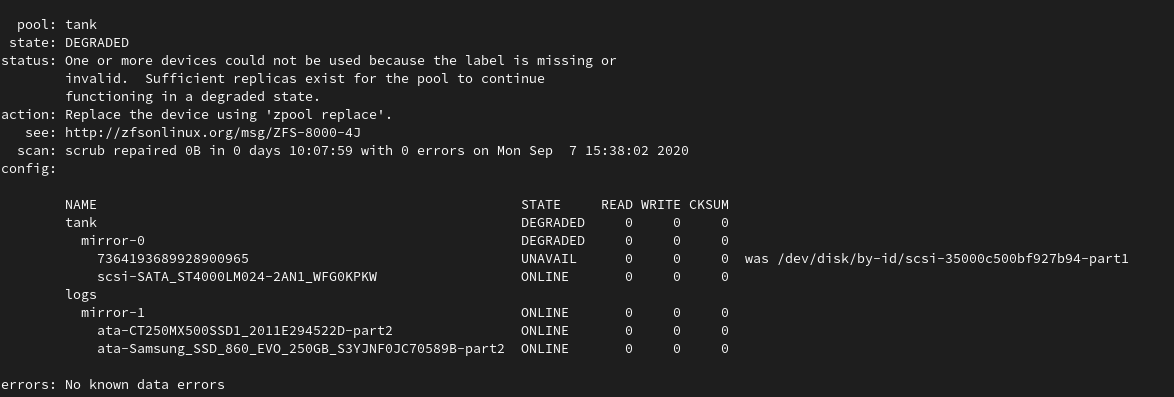
Task: Click the zfsonlinux.org ZFS-8000-4J URL
Action: click(213, 133)
